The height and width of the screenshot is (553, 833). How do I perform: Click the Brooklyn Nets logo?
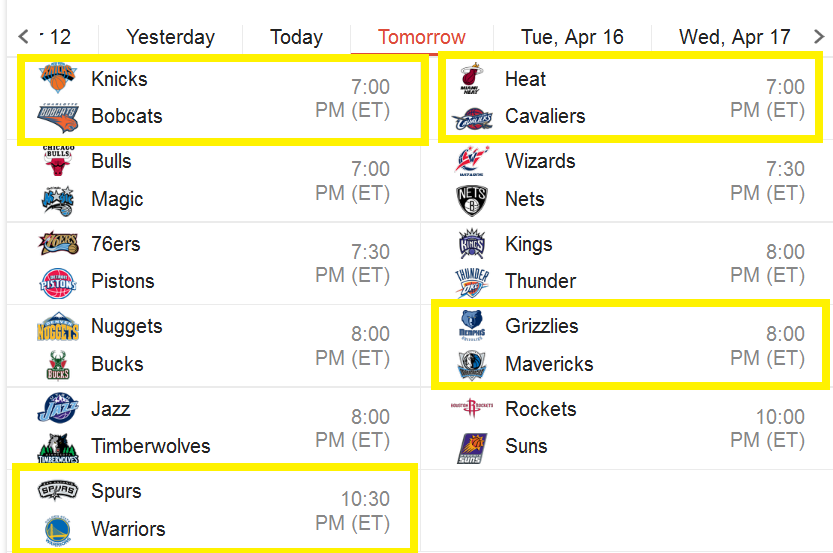point(472,200)
